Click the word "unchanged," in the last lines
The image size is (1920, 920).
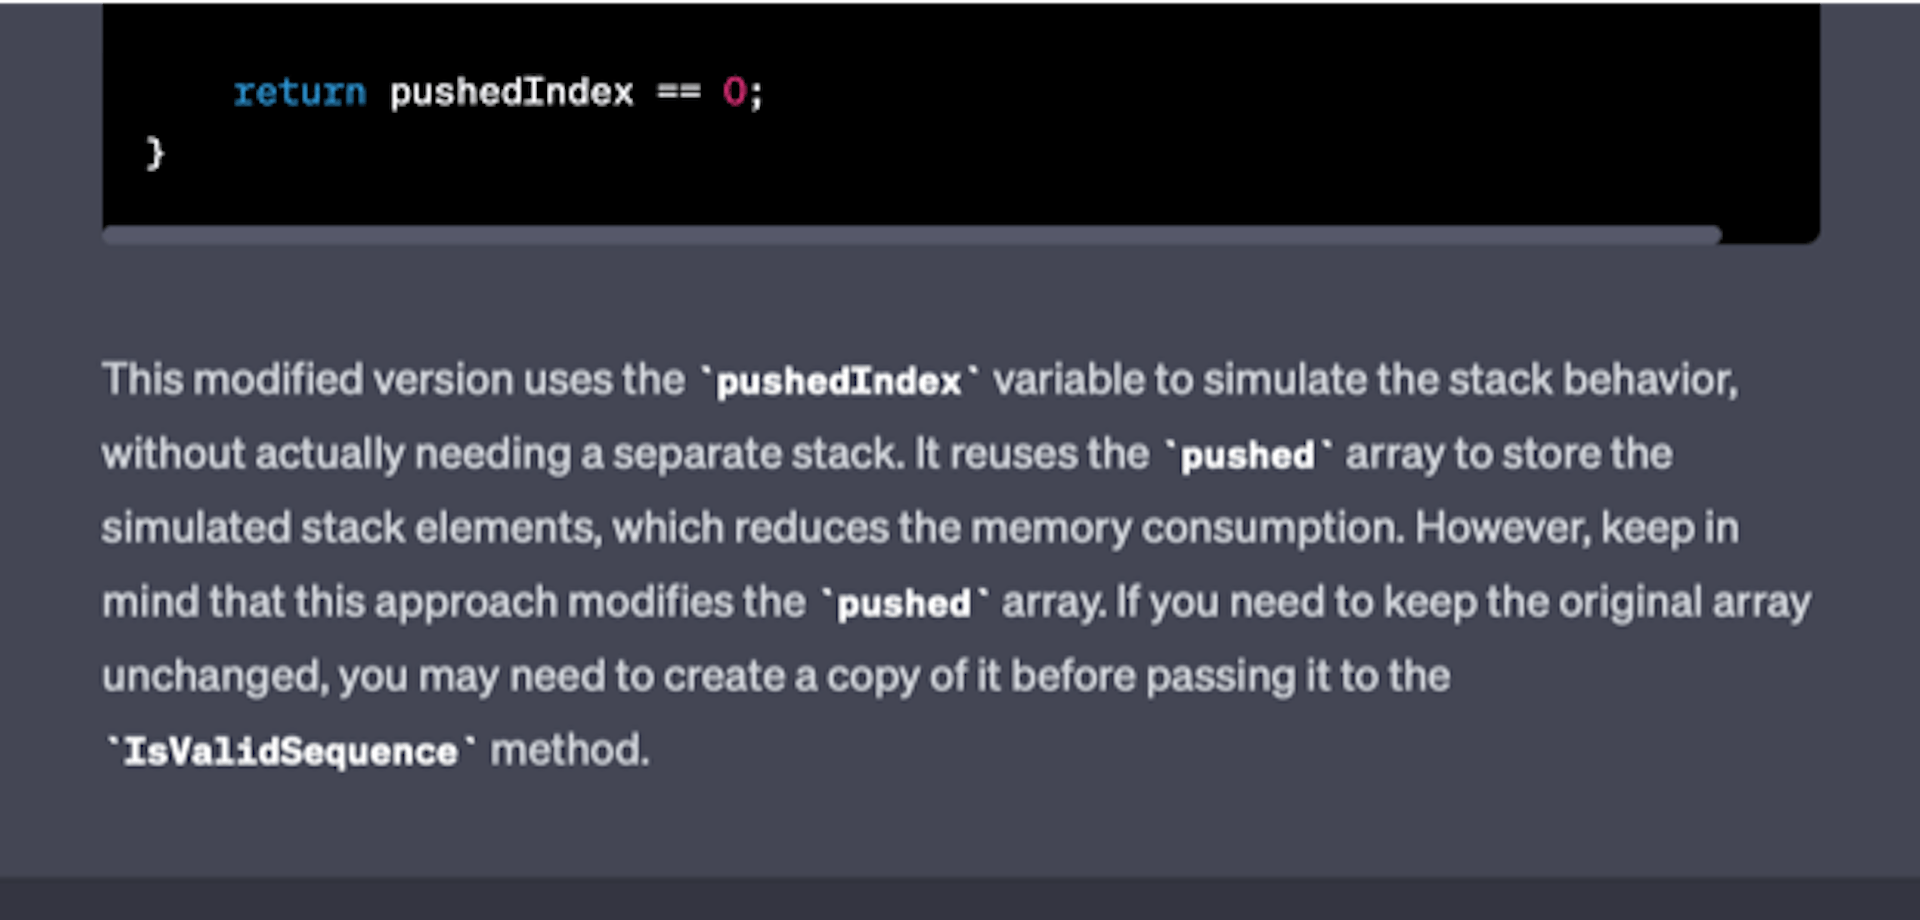pos(214,677)
